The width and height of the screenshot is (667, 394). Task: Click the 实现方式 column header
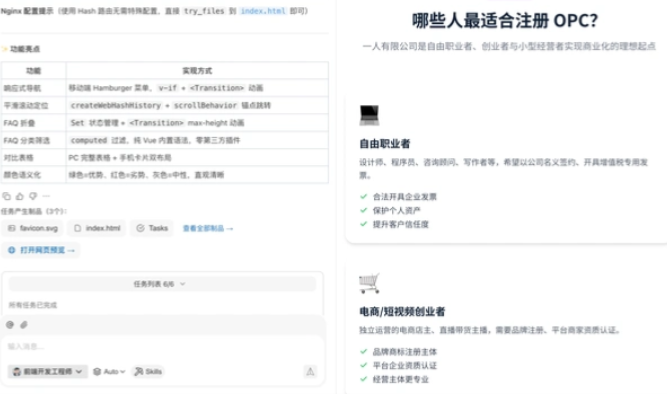click(x=197, y=71)
